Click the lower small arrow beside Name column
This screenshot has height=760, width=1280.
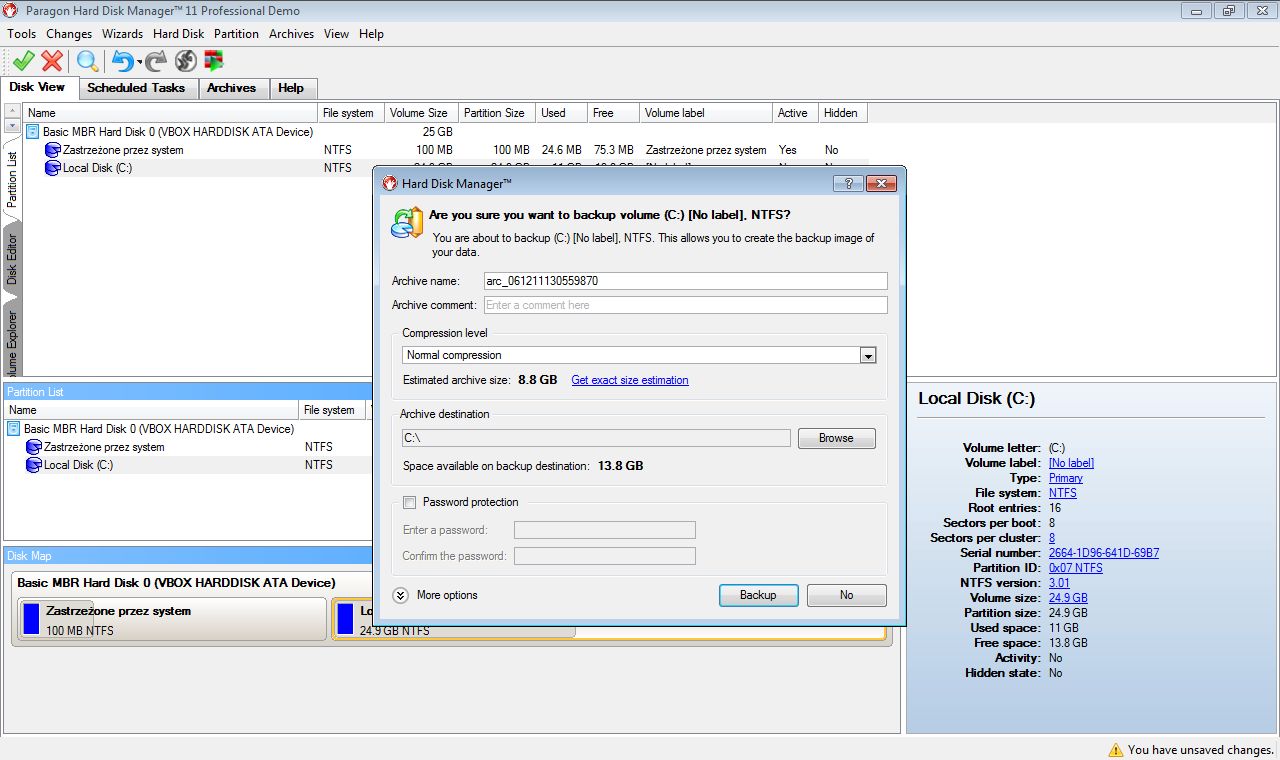click(x=12, y=126)
